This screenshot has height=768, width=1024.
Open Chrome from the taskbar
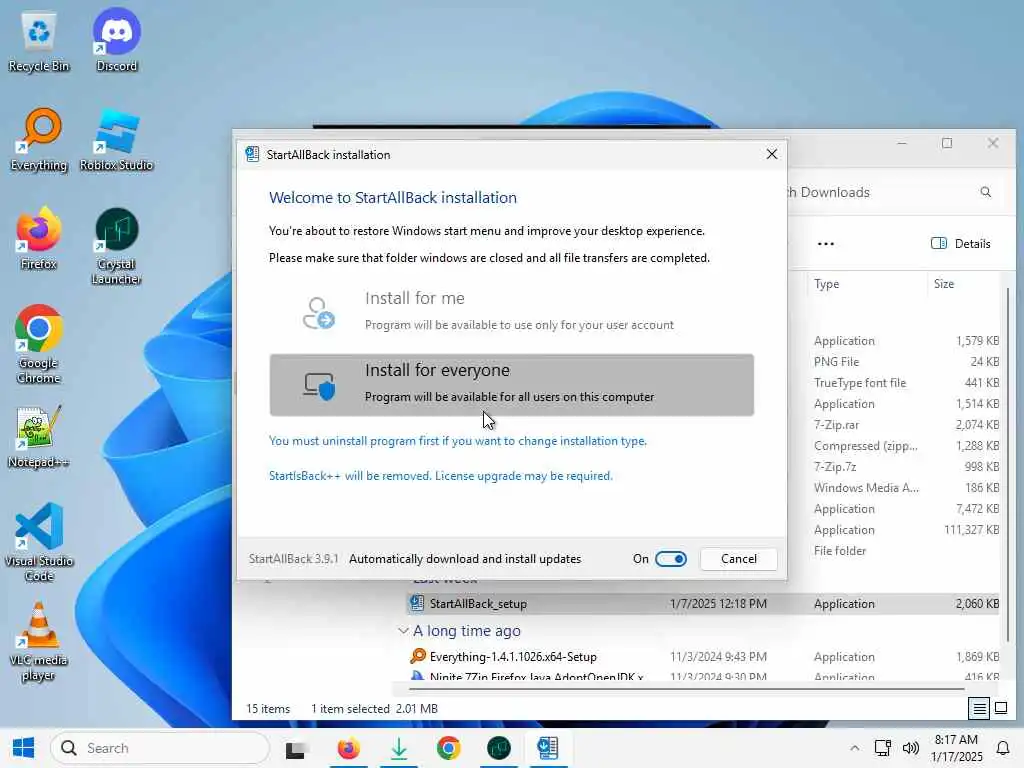(449, 748)
